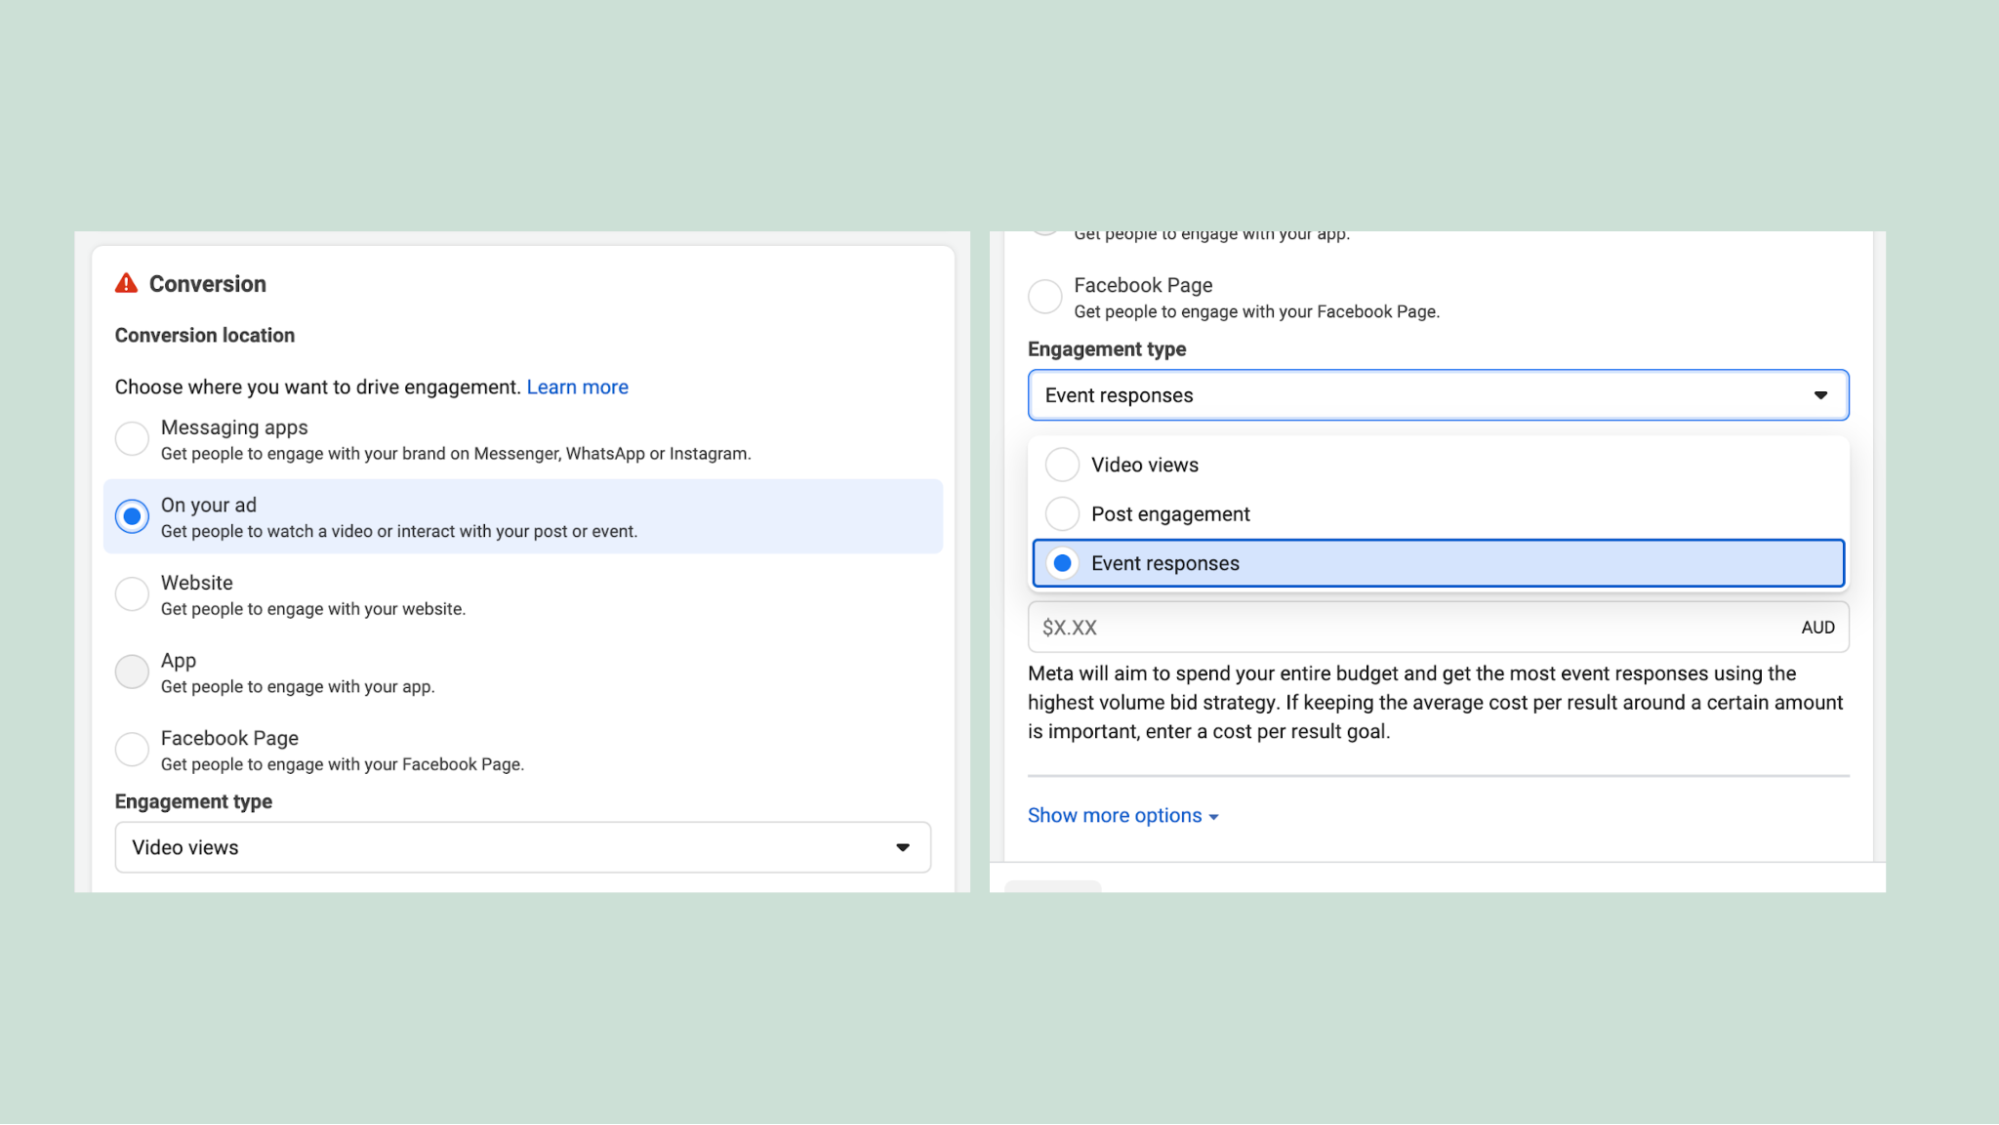The image size is (1999, 1125).
Task: Choose Video views from the open dropdown list
Action: pyautogui.click(x=1145, y=464)
